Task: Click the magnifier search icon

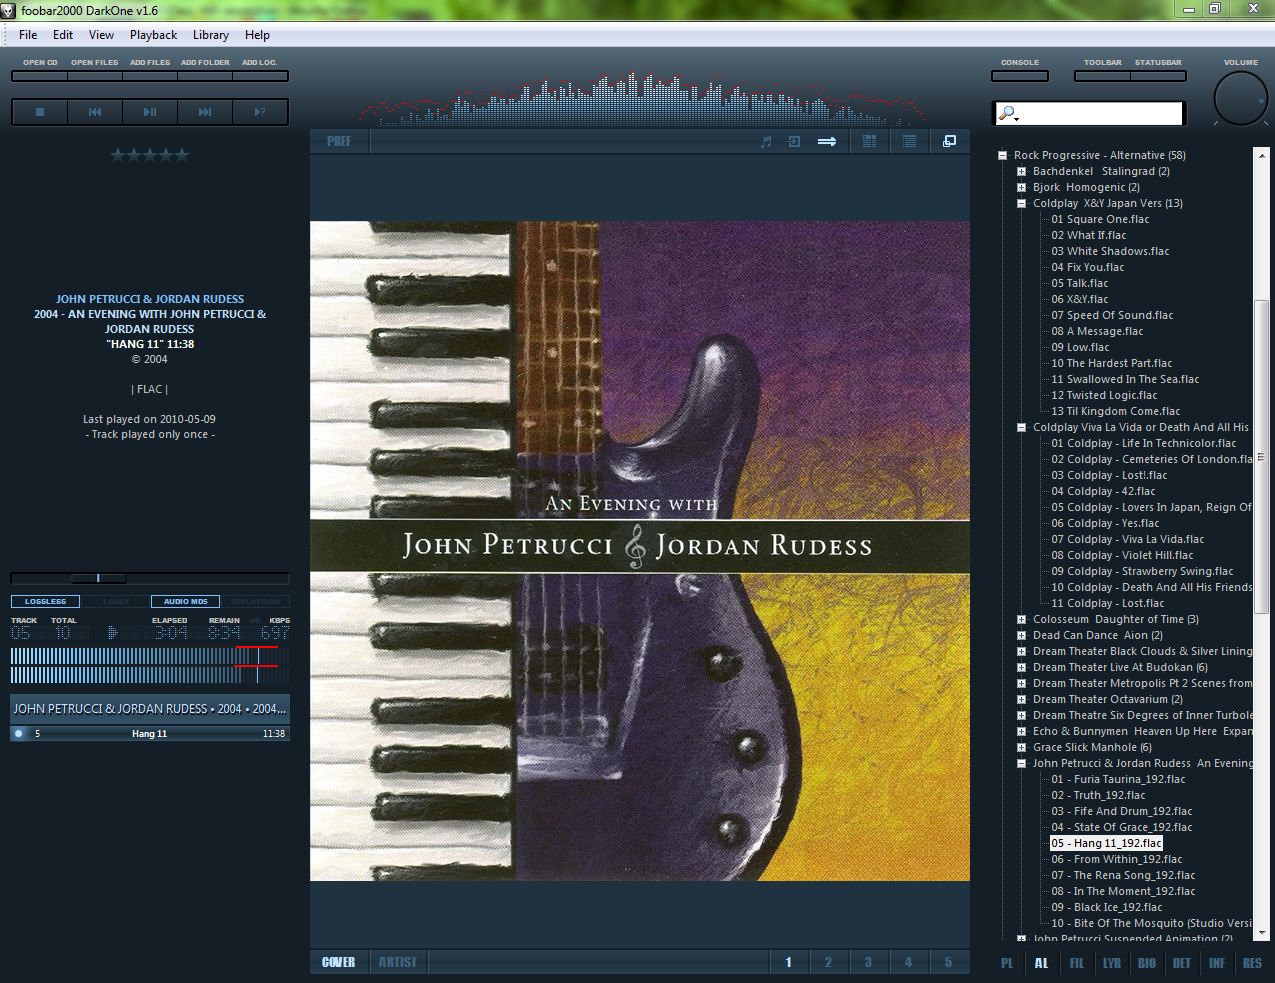Action: click(1008, 114)
